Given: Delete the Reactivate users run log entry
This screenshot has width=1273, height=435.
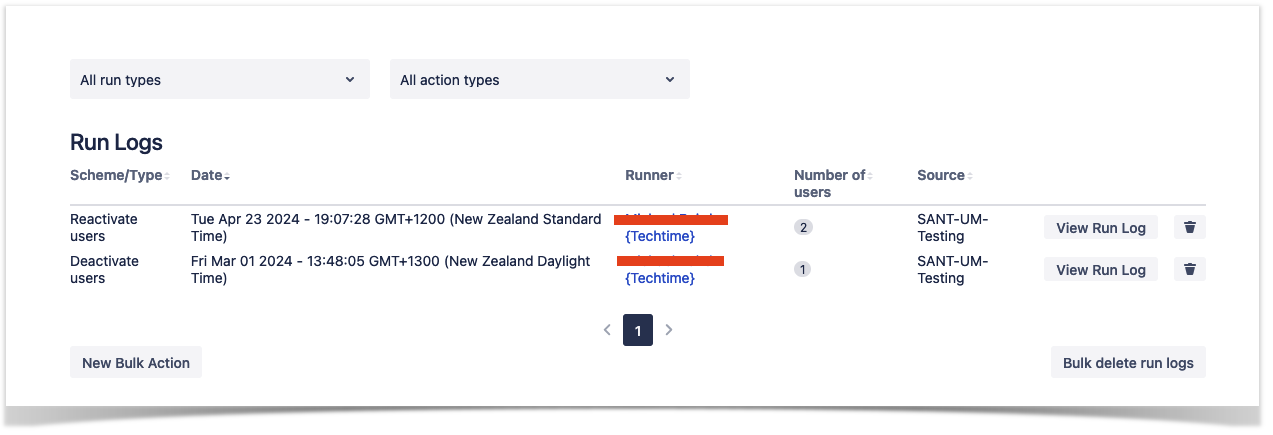Looking at the screenshot, I should (x=1189, y=228).
